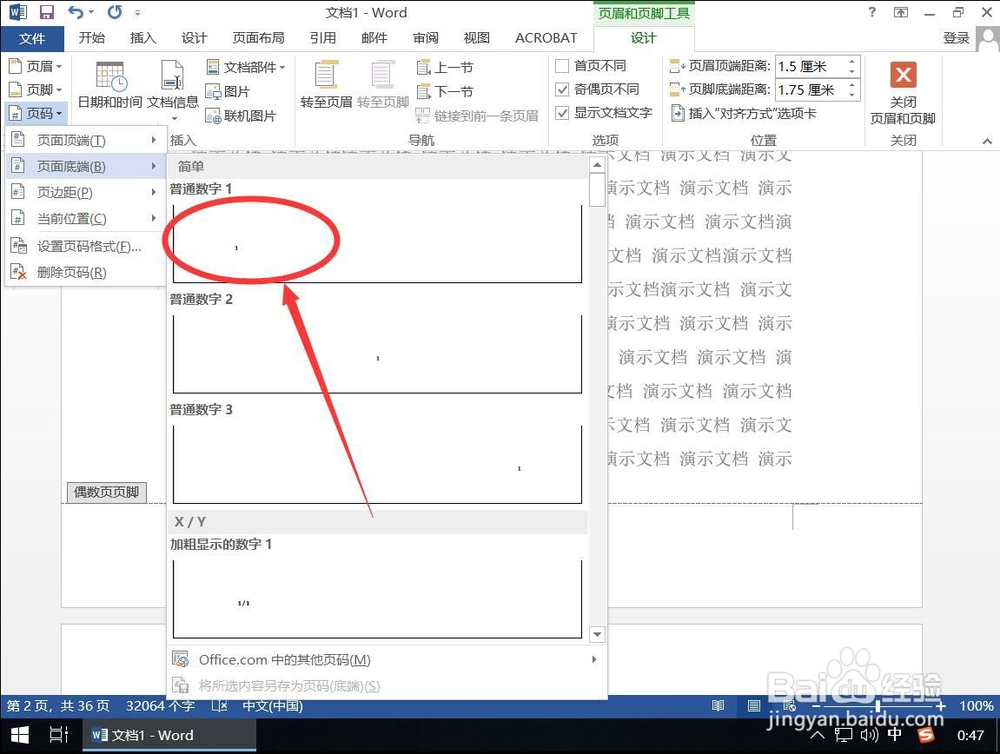
Task: Close Header and Footer with red X
Action: click(x=903, y=93)
